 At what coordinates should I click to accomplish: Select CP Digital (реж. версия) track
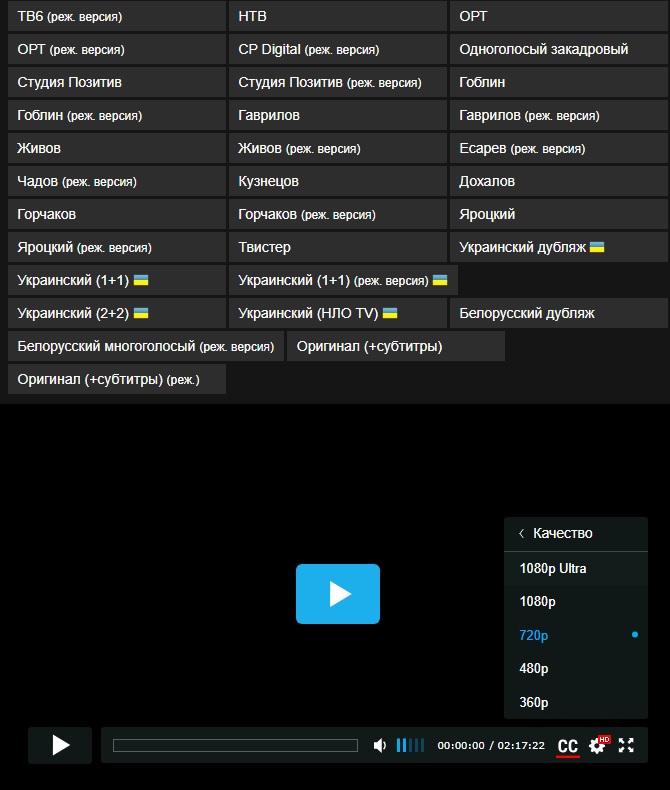coord(338,49)
